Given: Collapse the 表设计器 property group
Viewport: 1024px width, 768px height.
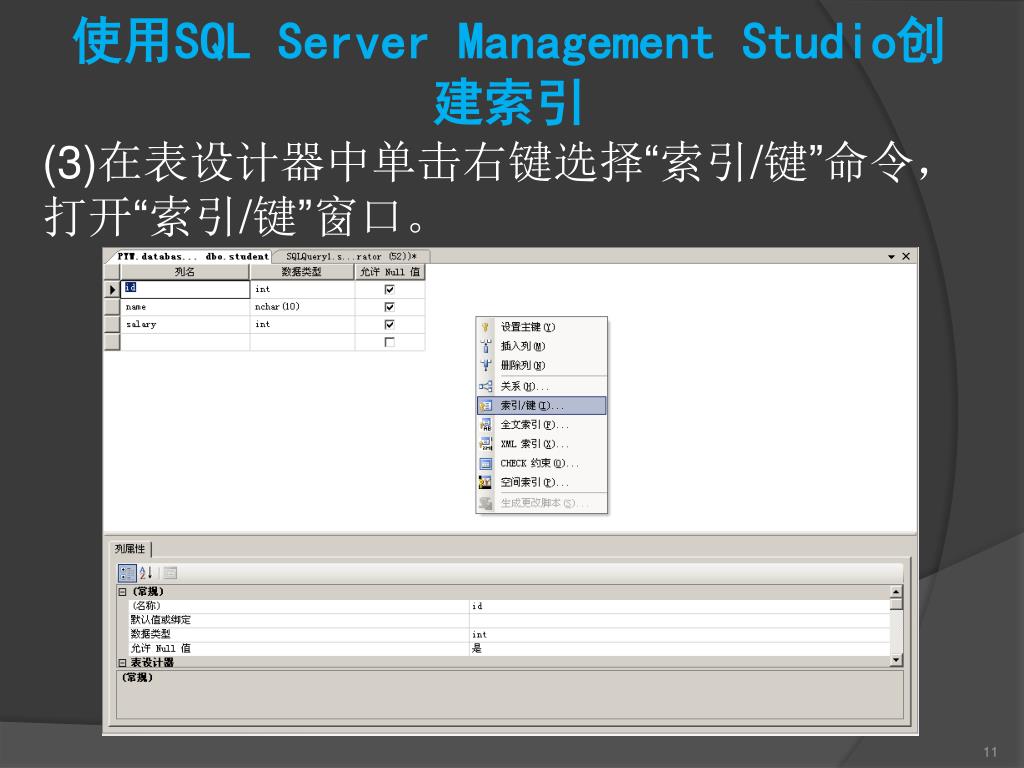Looking at the screenshot, I should pyautogui.click(x=122, y=662).
